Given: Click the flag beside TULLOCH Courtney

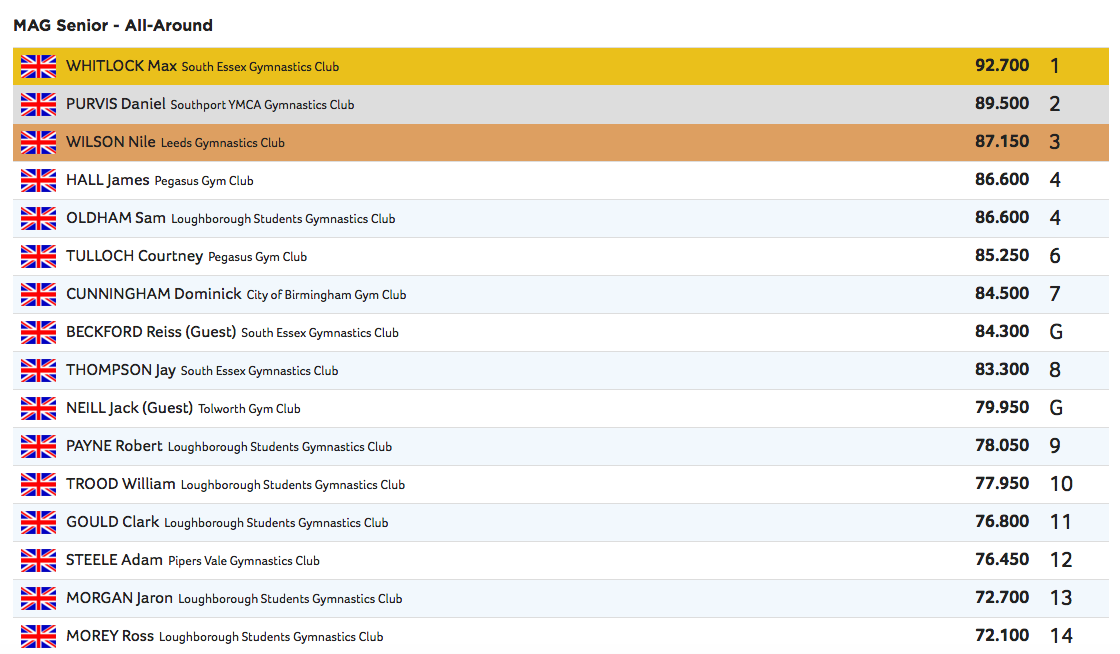Looking at the screenshot, I should click(x=38, y=257).
